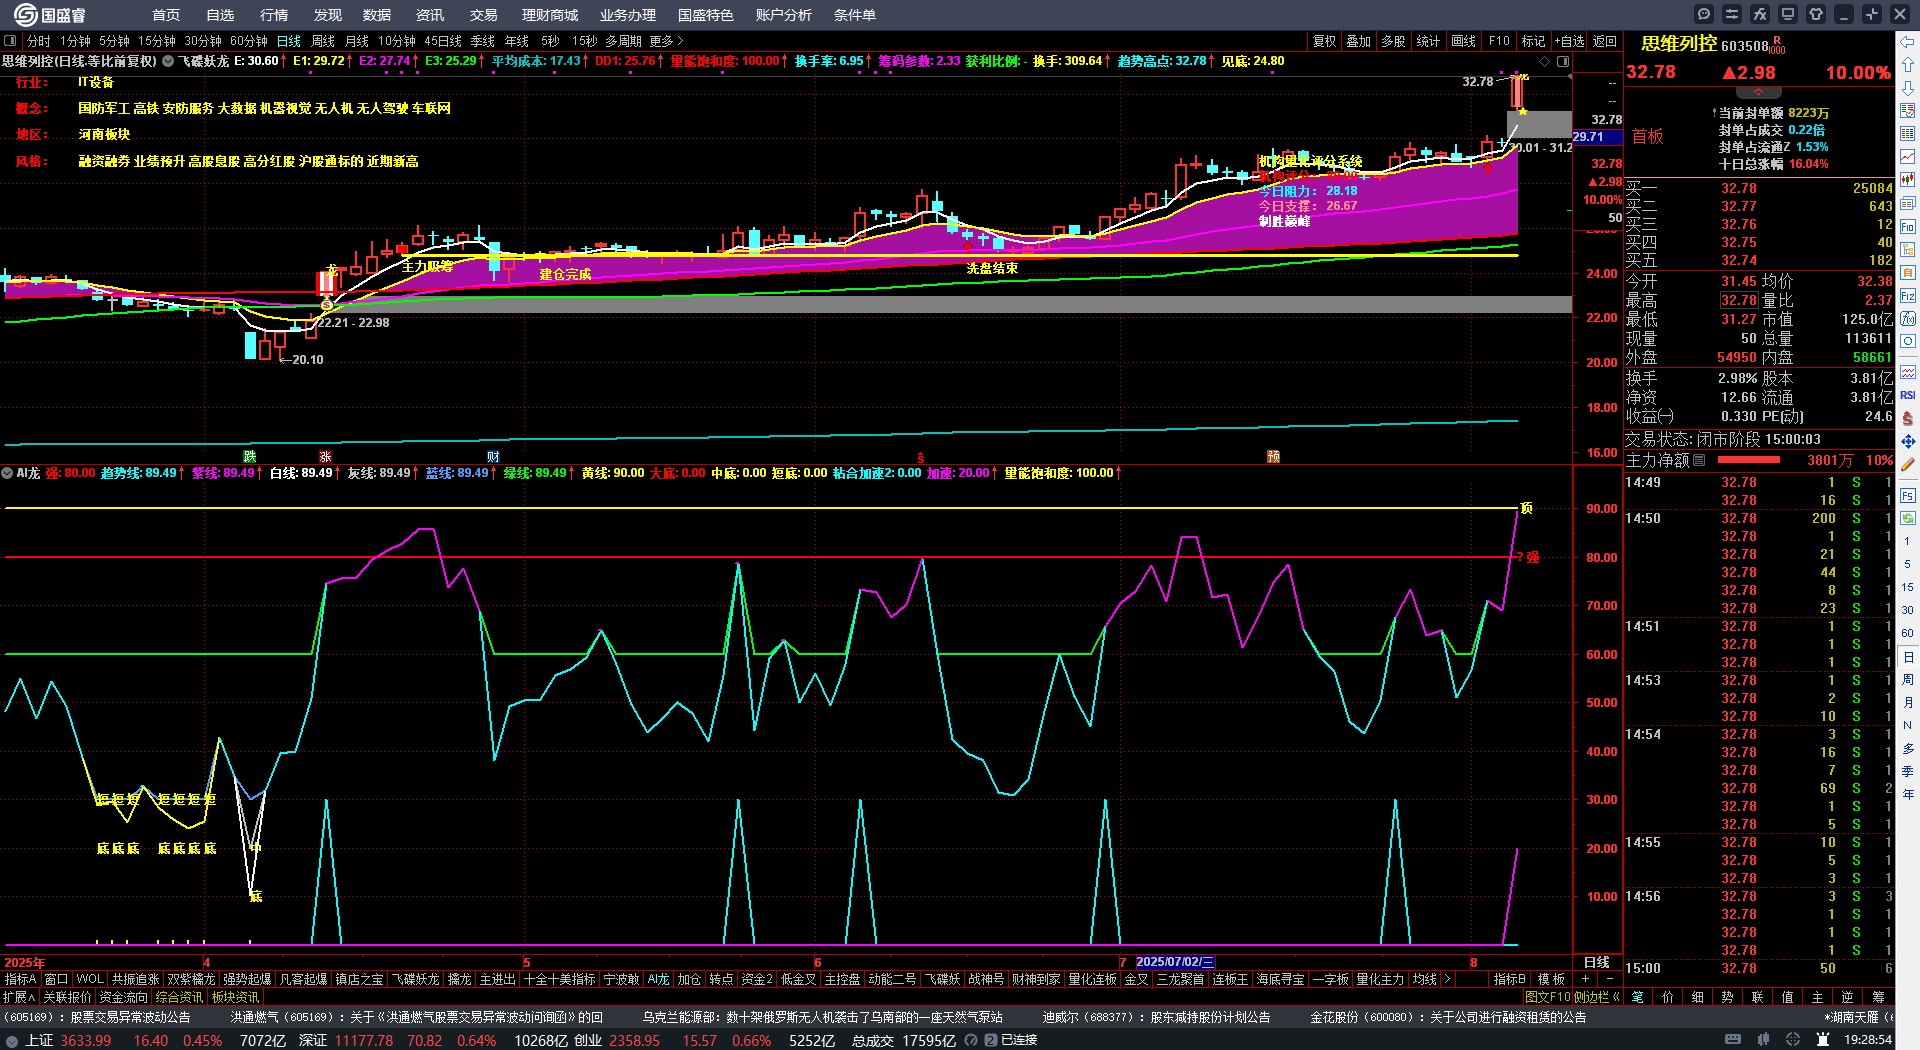Switch to 分时 intraday view
1920x1050 pixels.
tap(39, 41)
